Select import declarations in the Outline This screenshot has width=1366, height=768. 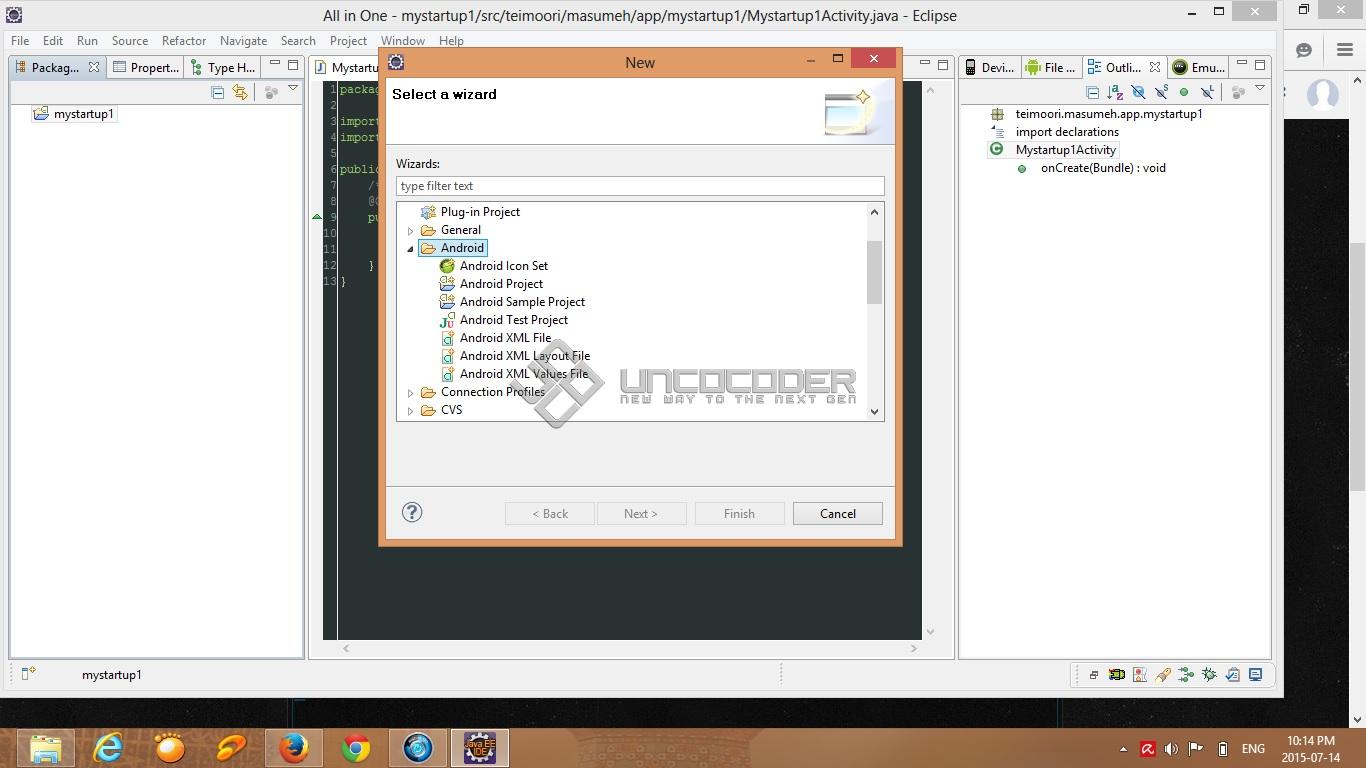[1055, 132]
